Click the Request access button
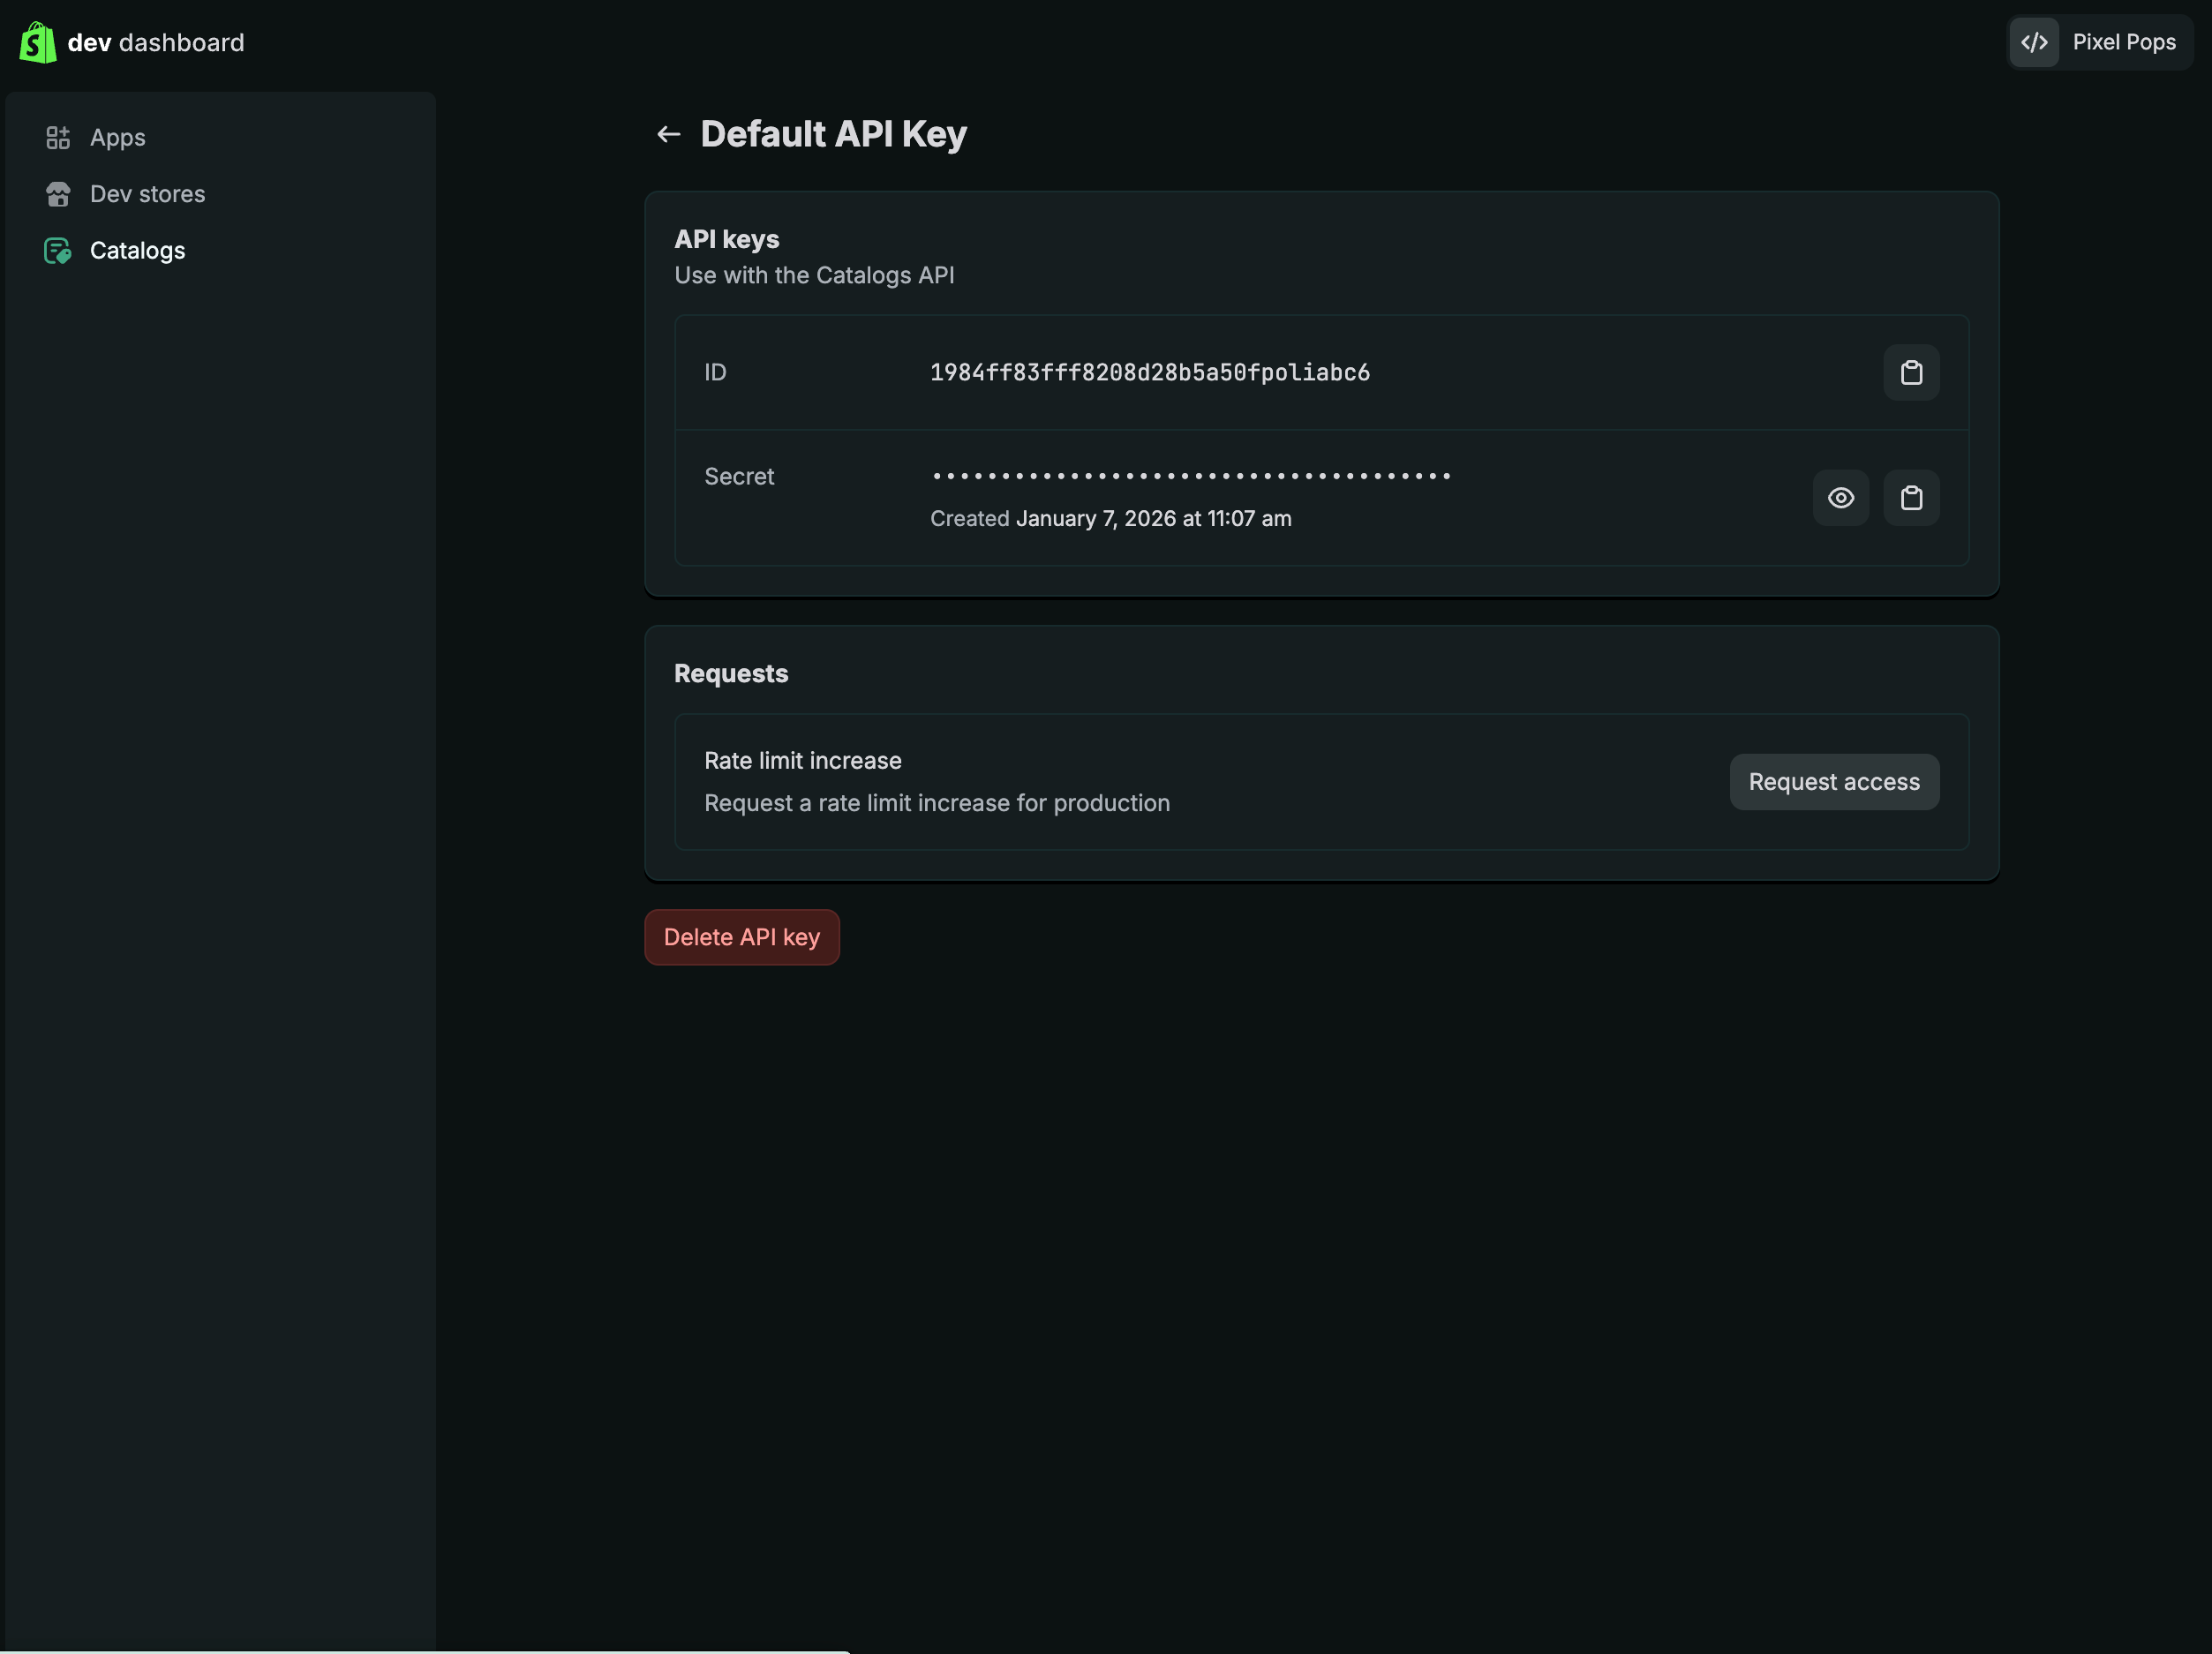This screenshot has height=1654, width=2212. point(1834,782)
